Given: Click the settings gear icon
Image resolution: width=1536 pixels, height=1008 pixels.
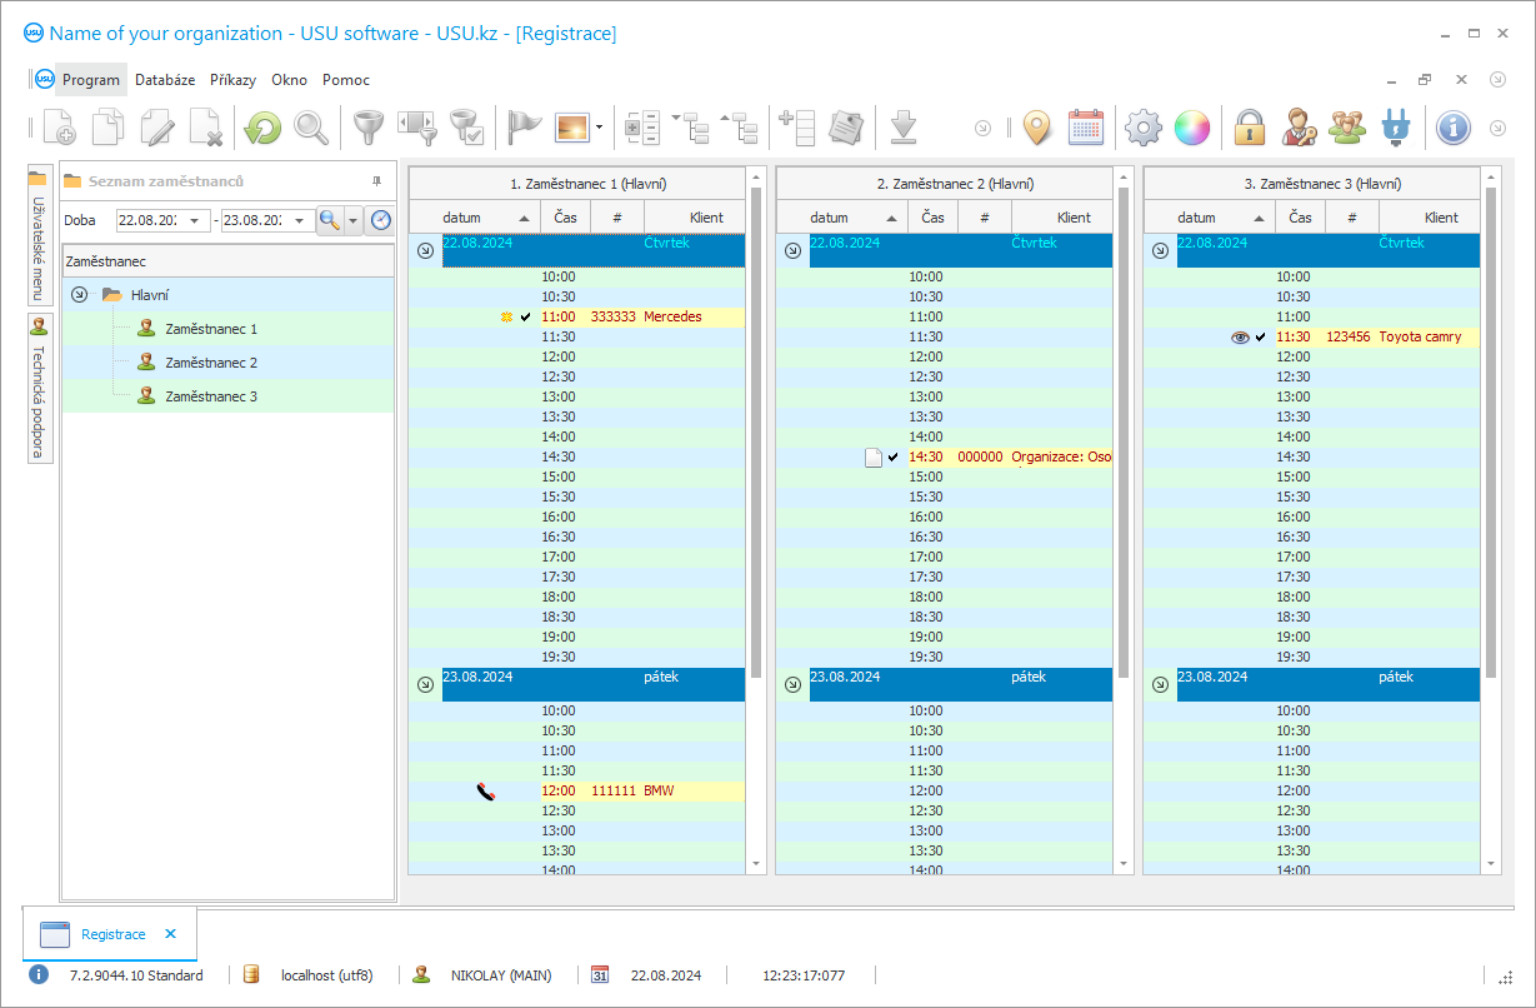Looking at the screenshot, I should pyautogui.click(x=1143, y=127).
